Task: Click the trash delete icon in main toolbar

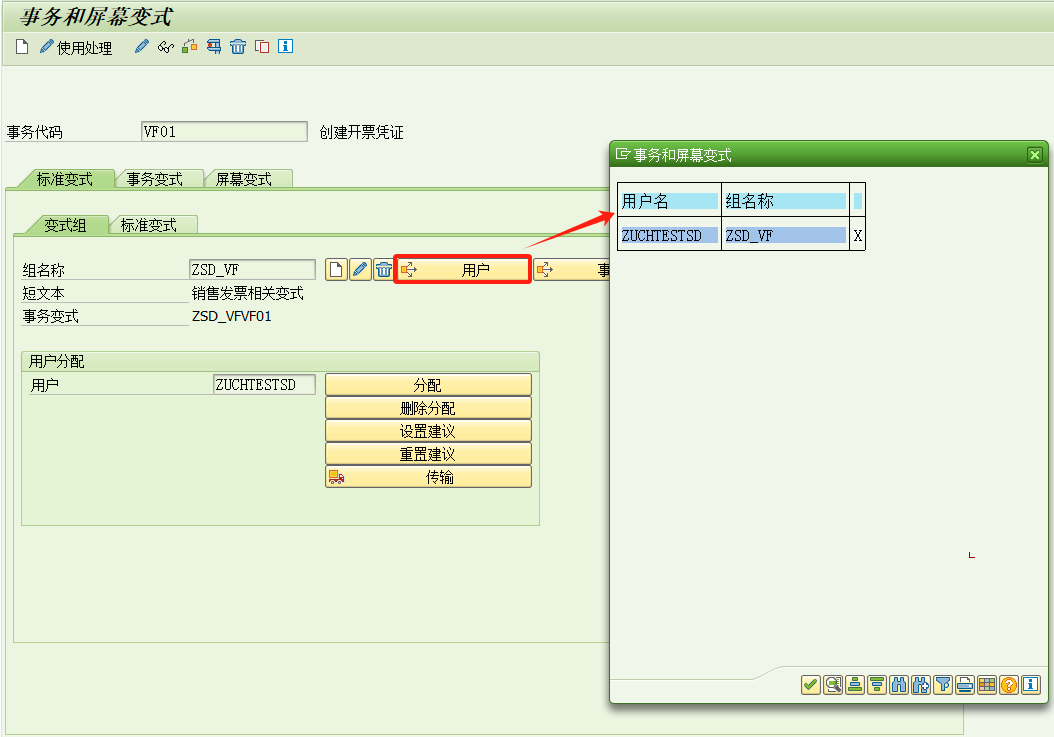Action: point(238,46)
